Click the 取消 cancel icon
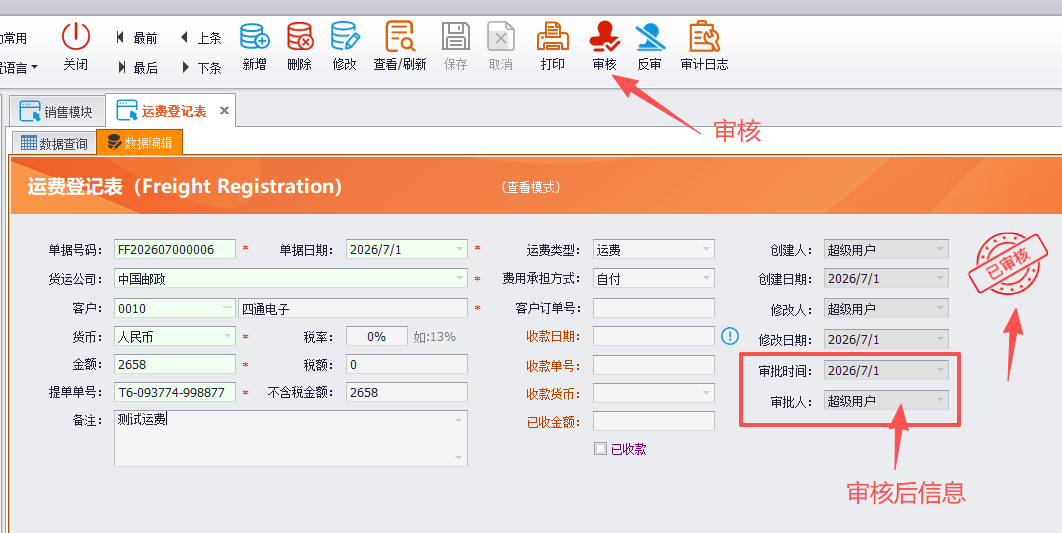 (501, 36)
